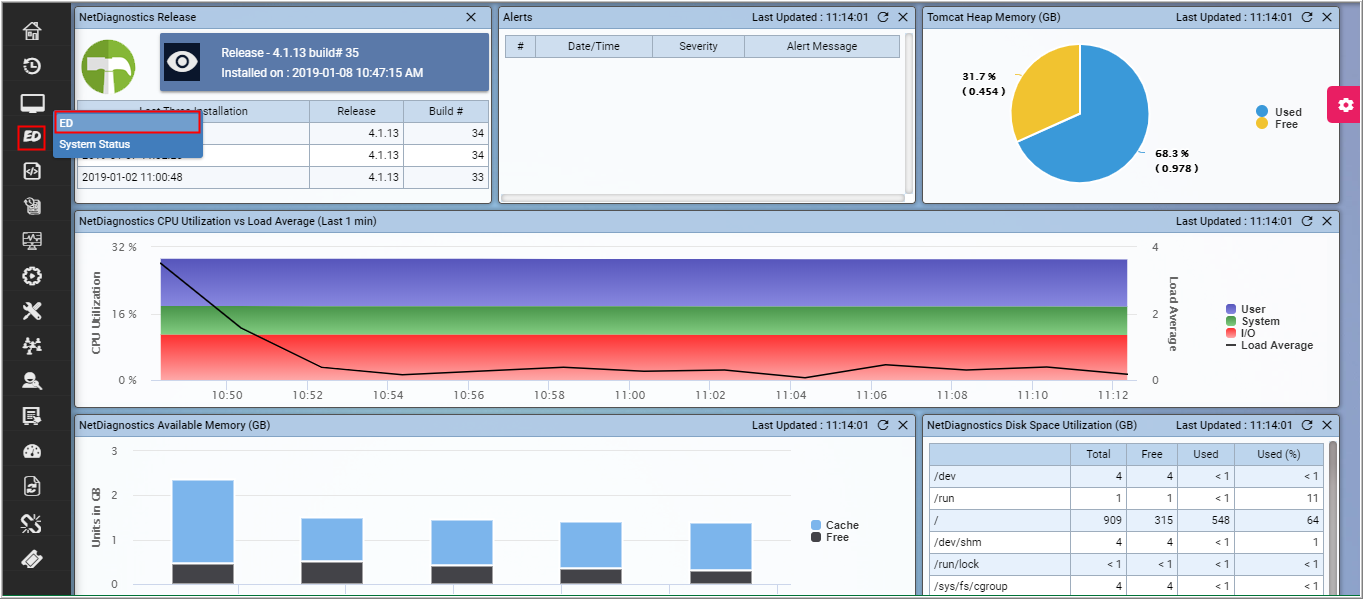The width and height of the screenshot is (1363, 599).
Task: Close the Available Memory widget
Action: (x=903, y=425)
